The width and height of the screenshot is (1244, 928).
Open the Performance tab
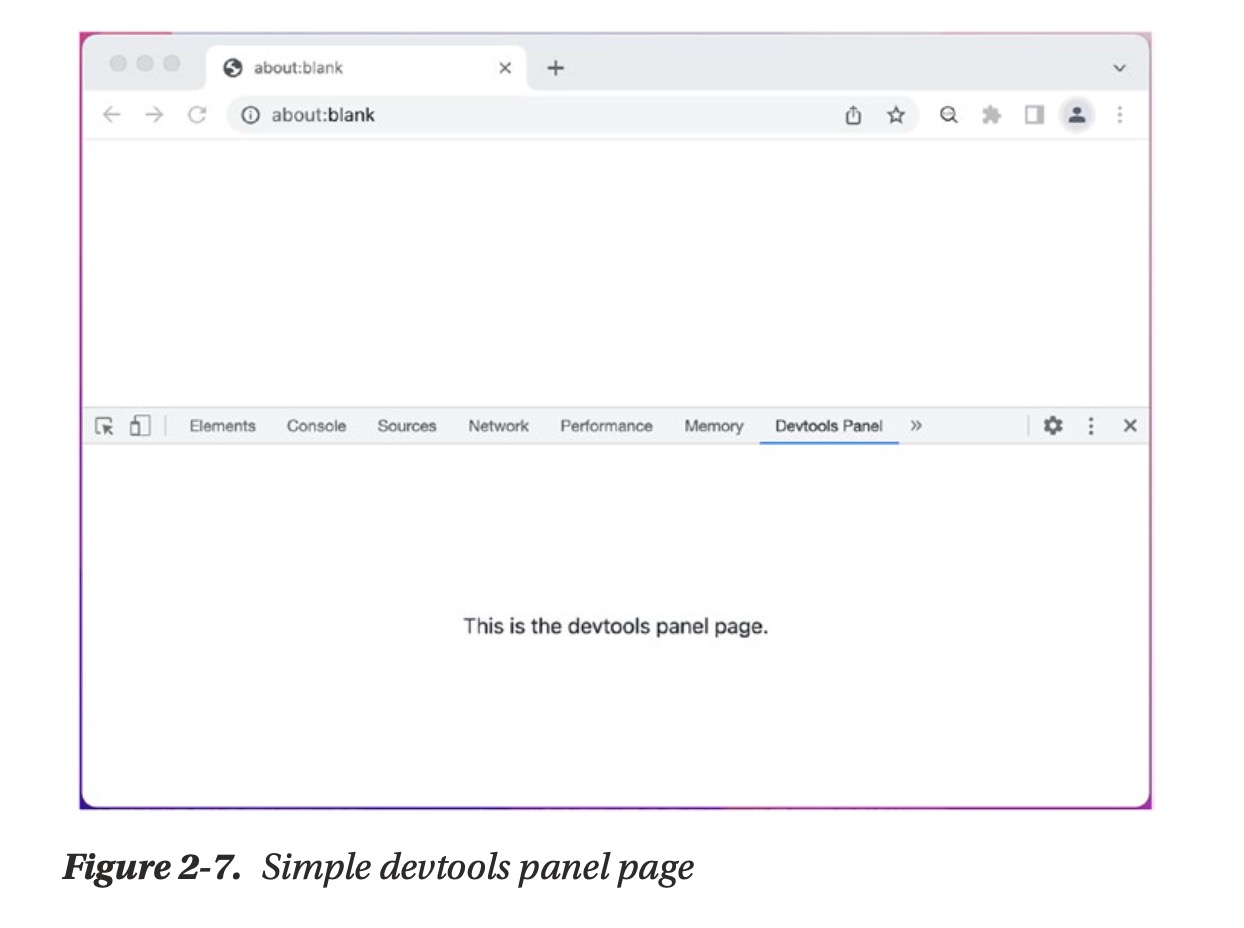tap(606, 426)
